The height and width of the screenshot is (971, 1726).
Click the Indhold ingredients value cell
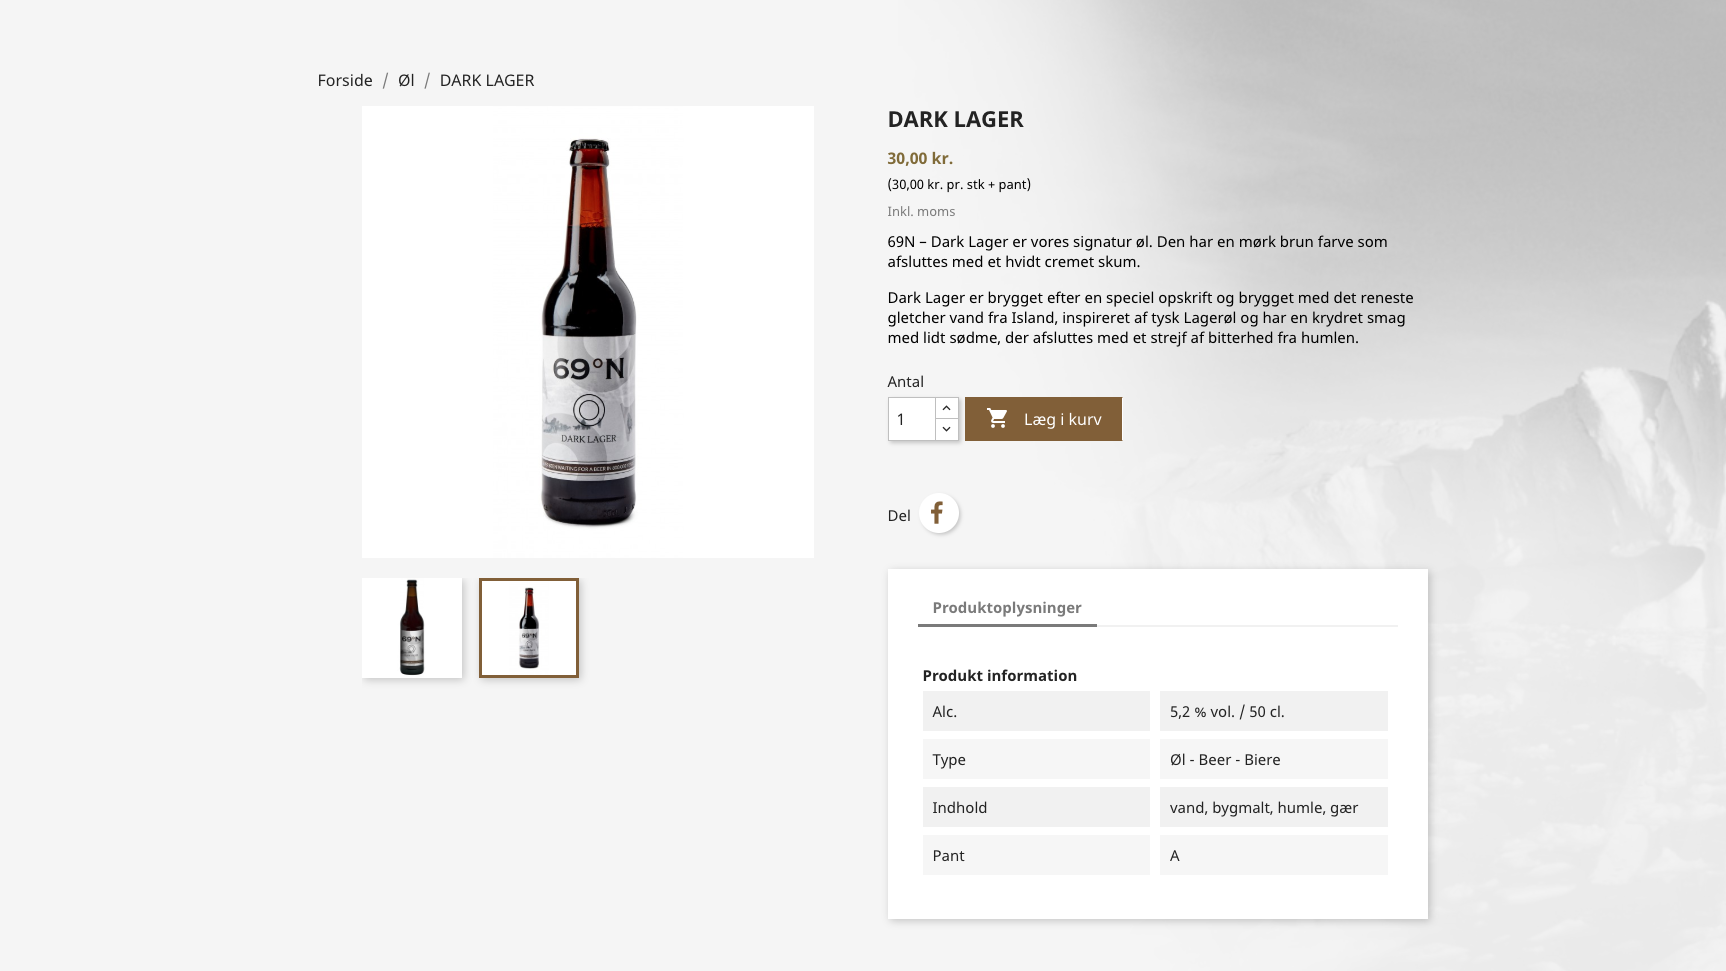click(x=1264, y=808)
